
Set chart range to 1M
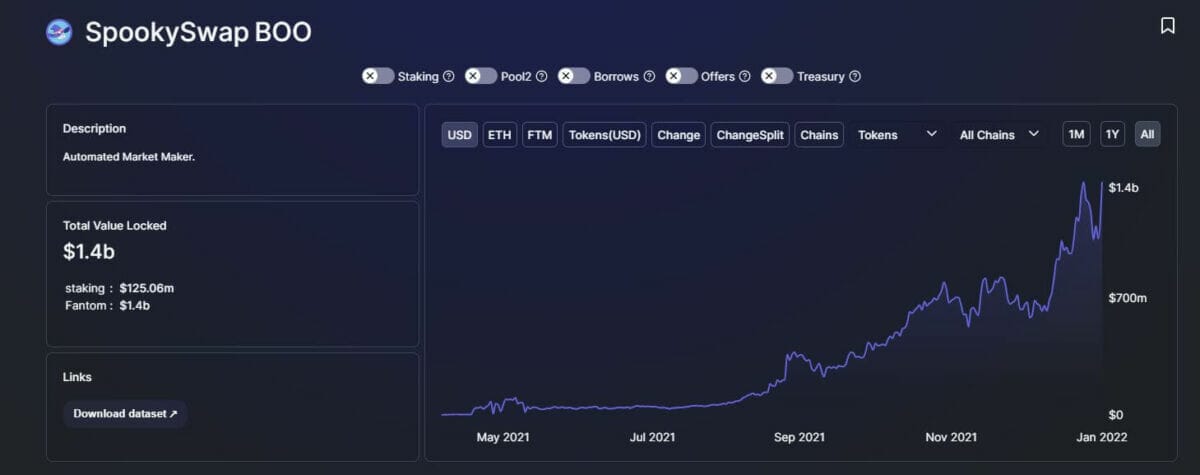point(1076,135)
